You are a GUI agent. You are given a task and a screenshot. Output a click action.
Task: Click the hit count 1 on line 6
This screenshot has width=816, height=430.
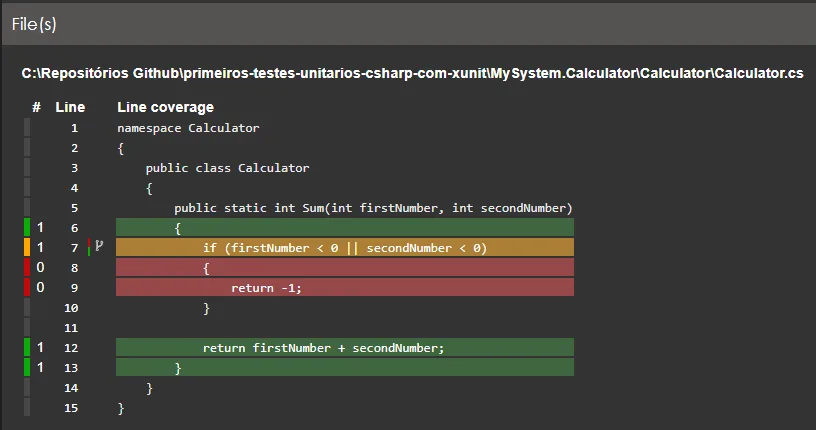click(x=40, y=227)
